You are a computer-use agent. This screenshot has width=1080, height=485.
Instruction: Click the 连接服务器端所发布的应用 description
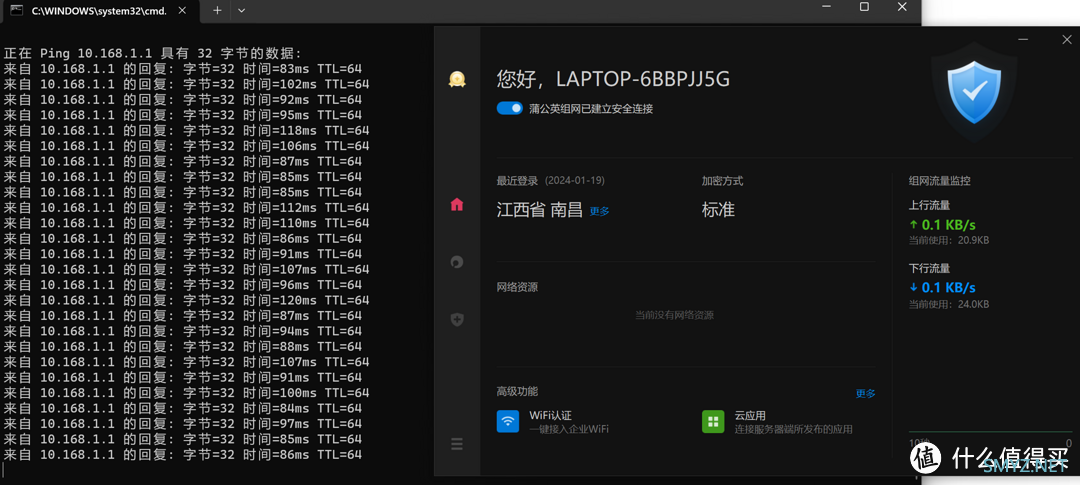tap(793, 429)
